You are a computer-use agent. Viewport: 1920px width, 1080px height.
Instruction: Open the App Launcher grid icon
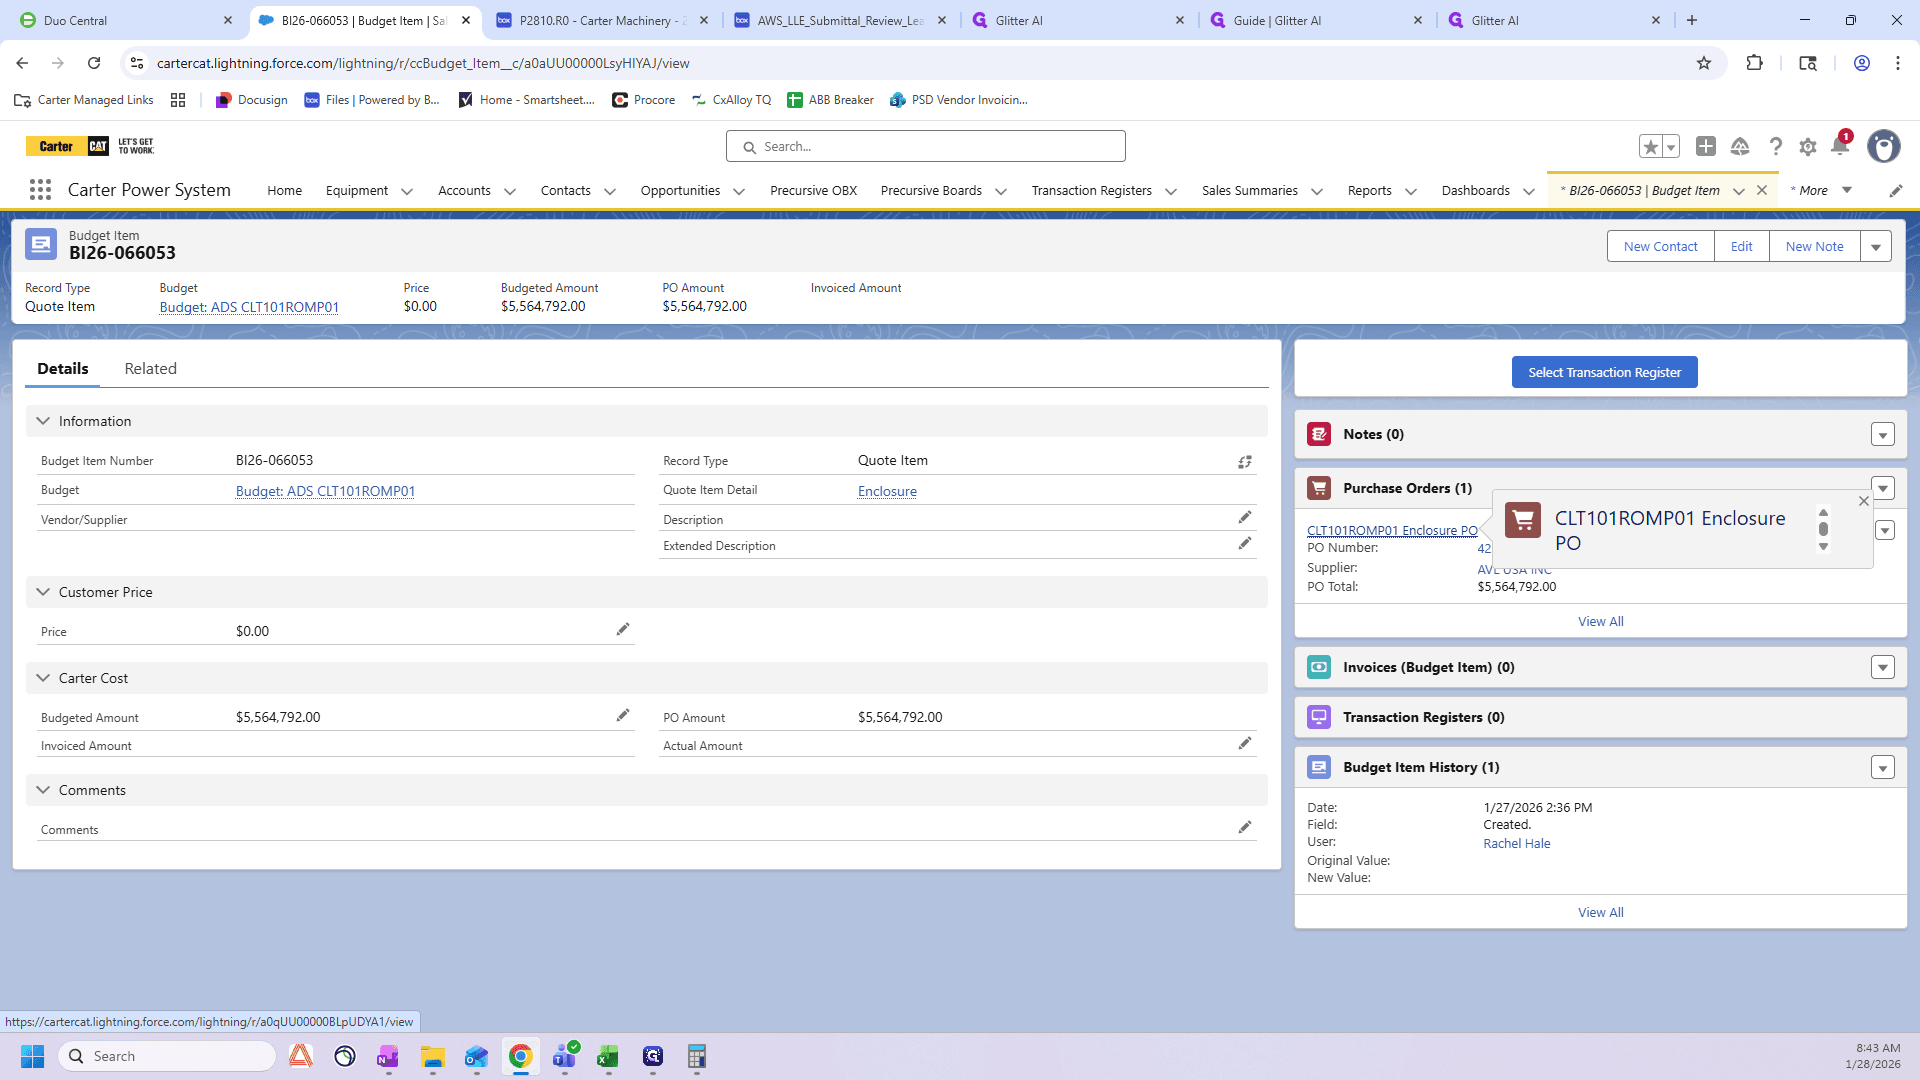40,190
